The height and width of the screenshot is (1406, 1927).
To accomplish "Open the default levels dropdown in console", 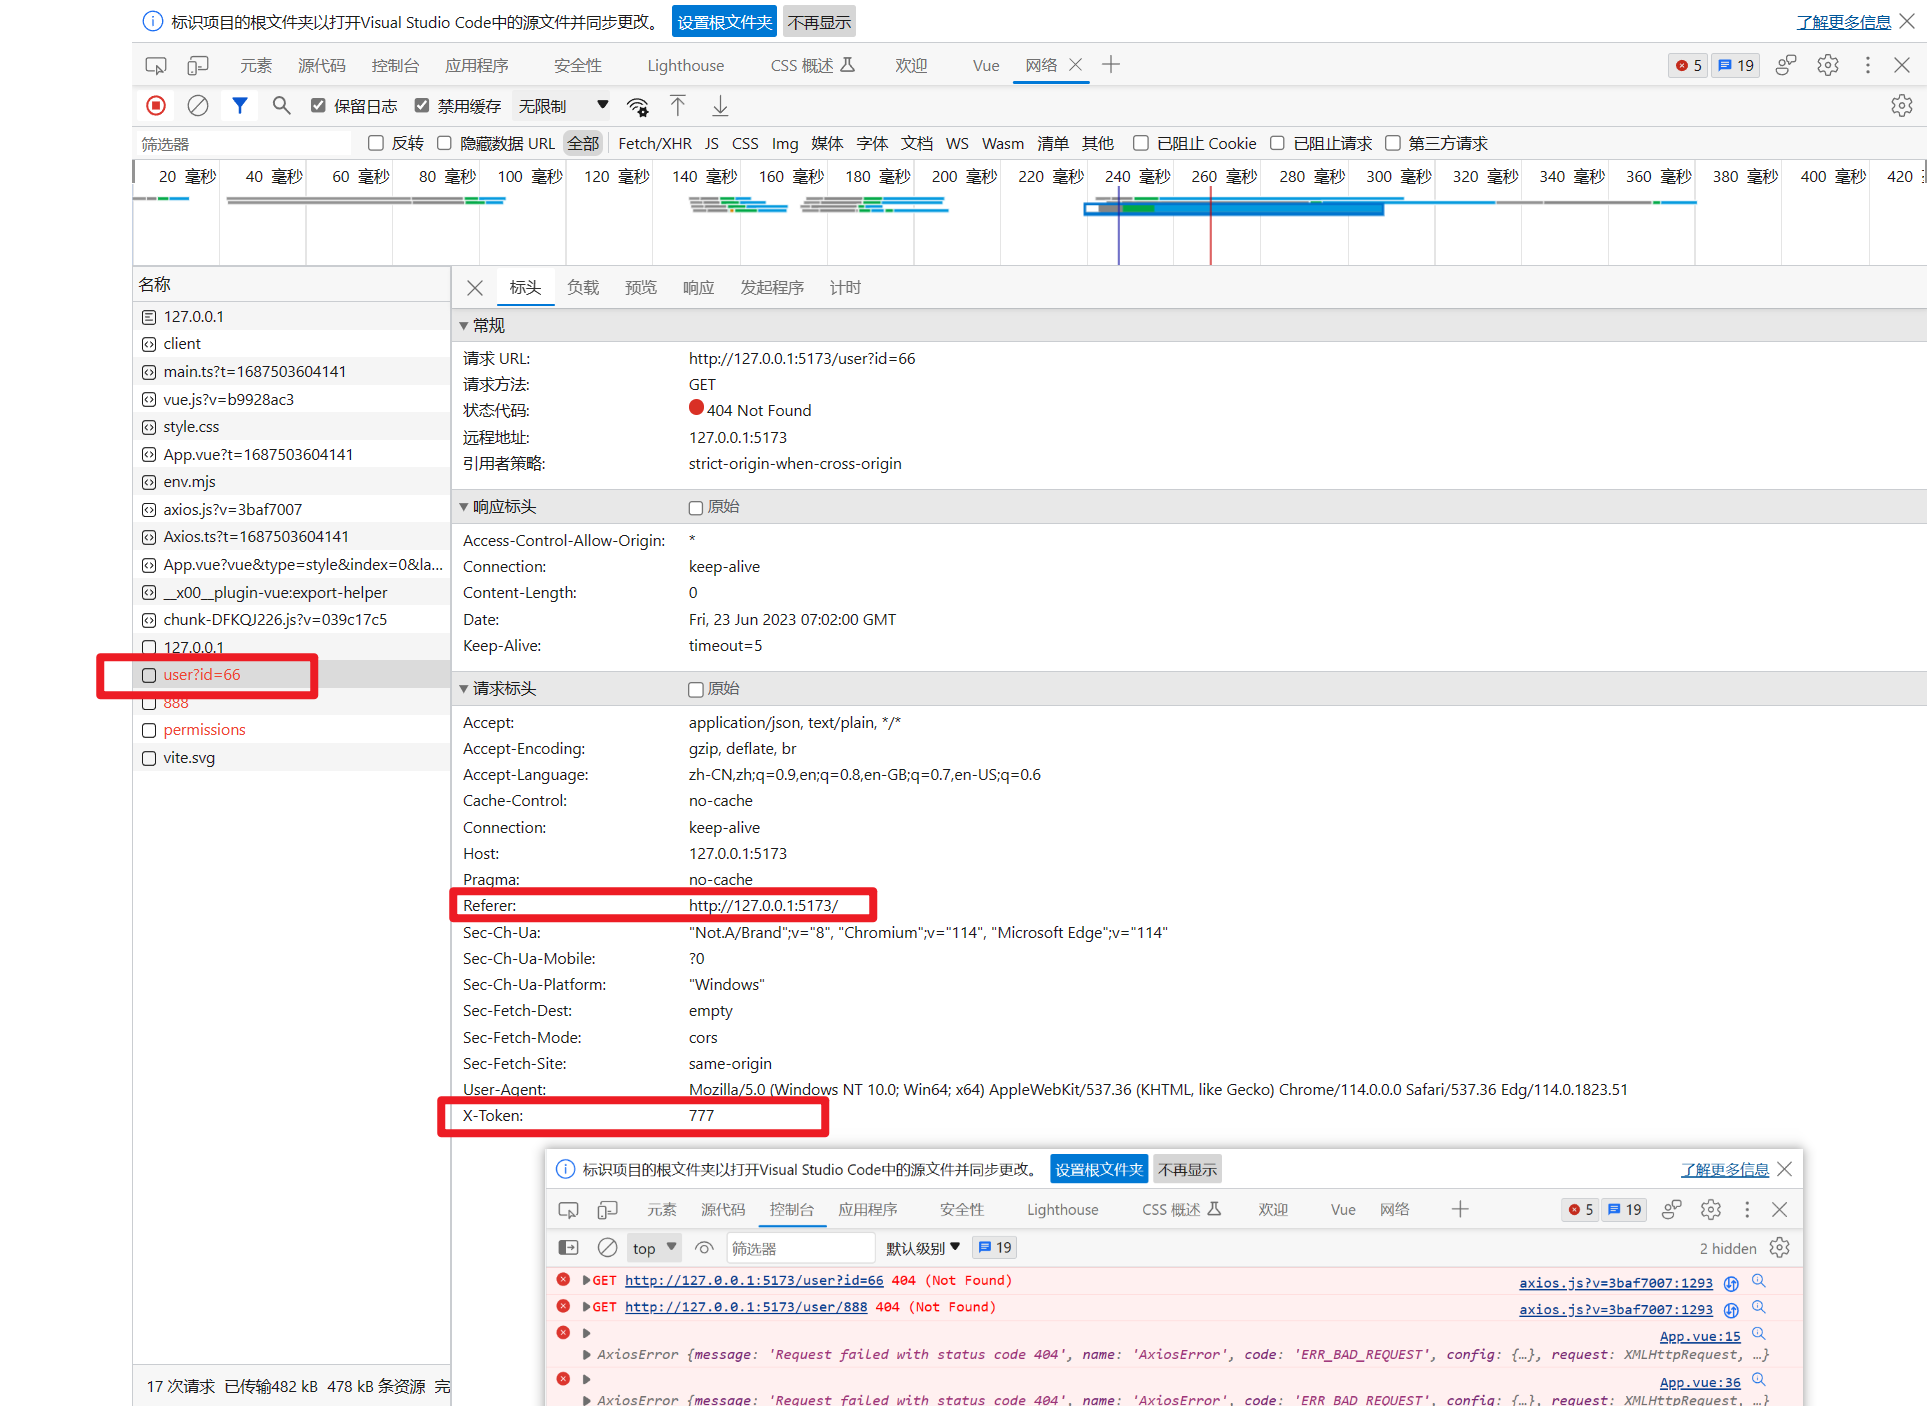I will [923, 1248].
